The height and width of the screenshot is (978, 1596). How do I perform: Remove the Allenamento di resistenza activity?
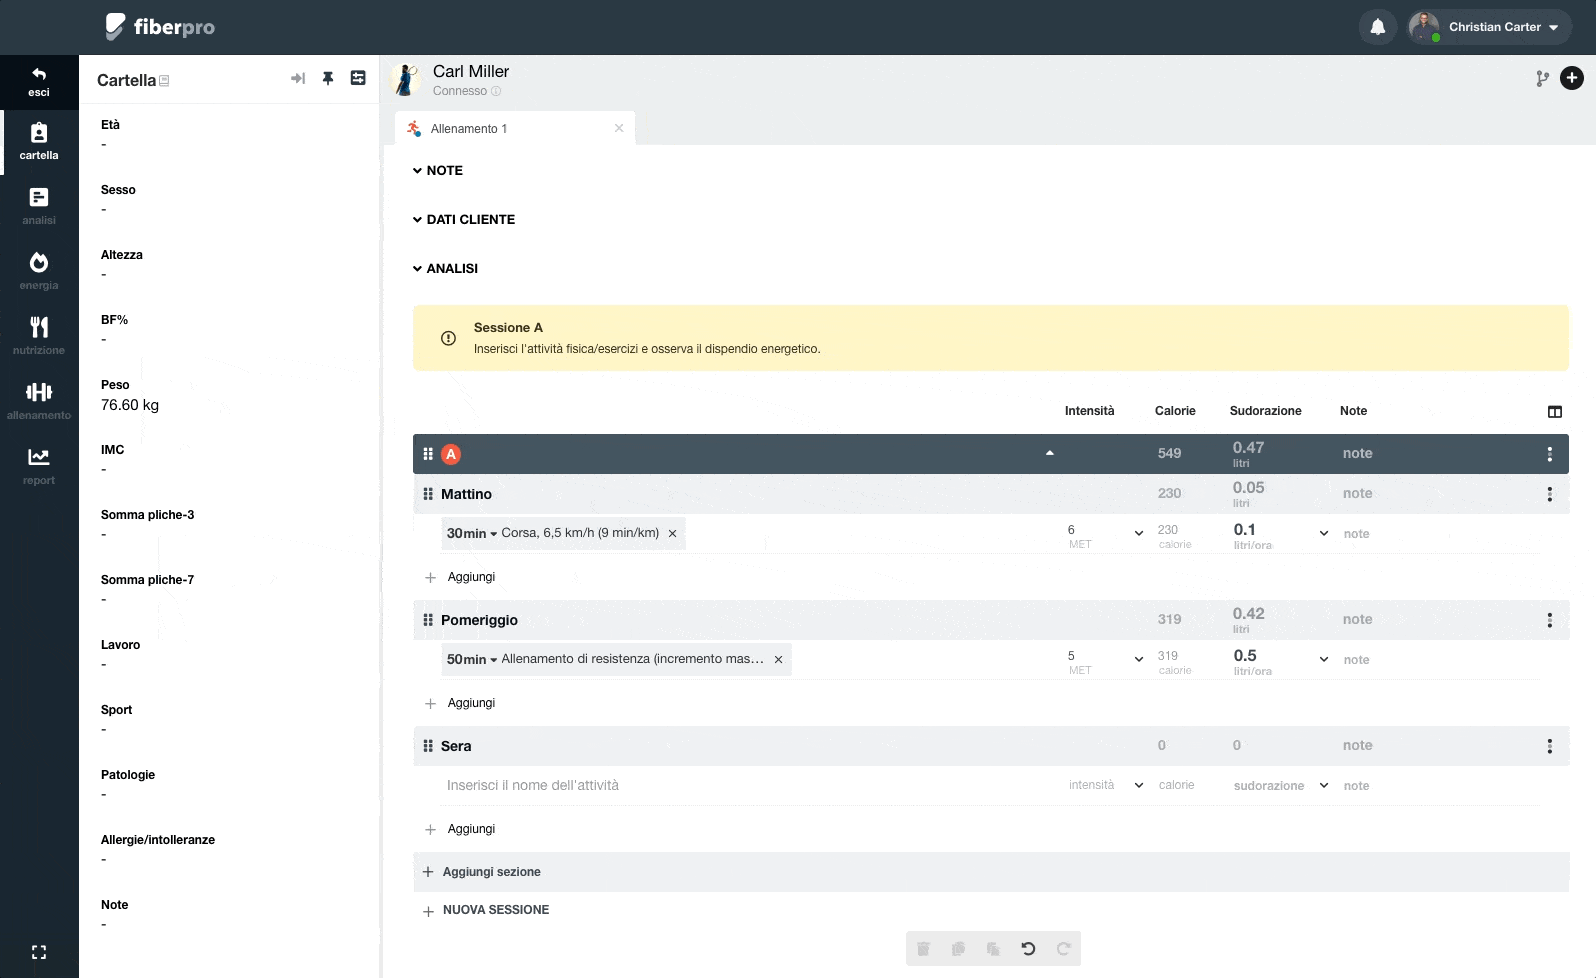click(778, 660)
